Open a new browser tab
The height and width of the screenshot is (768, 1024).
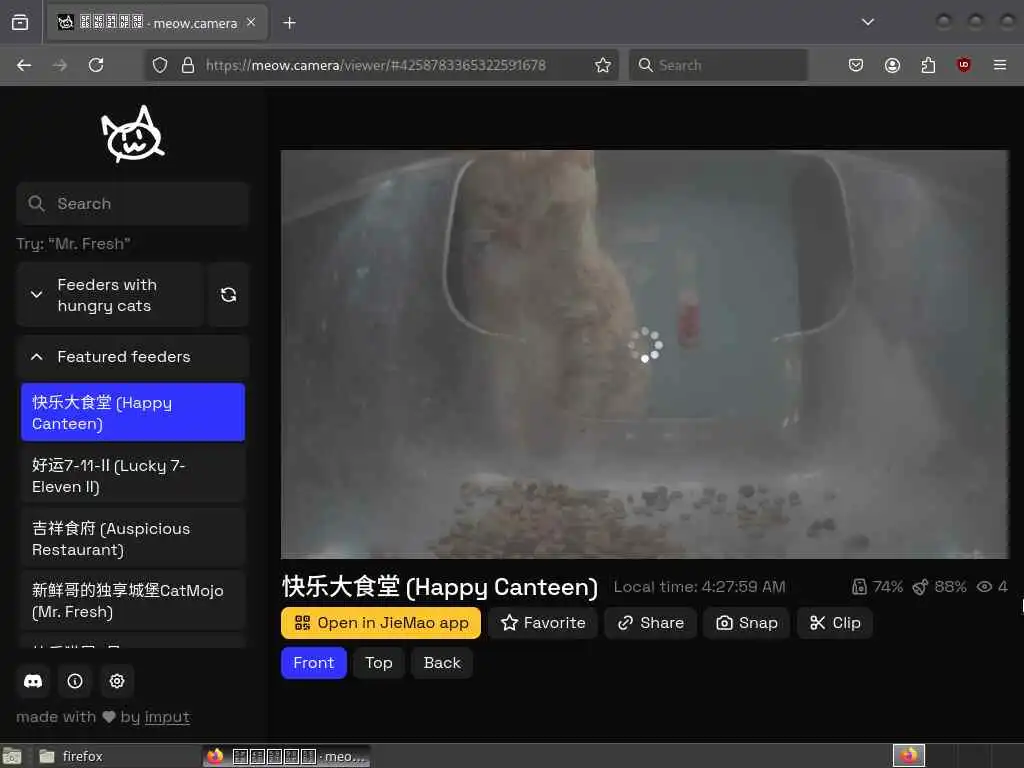[289, 23]
